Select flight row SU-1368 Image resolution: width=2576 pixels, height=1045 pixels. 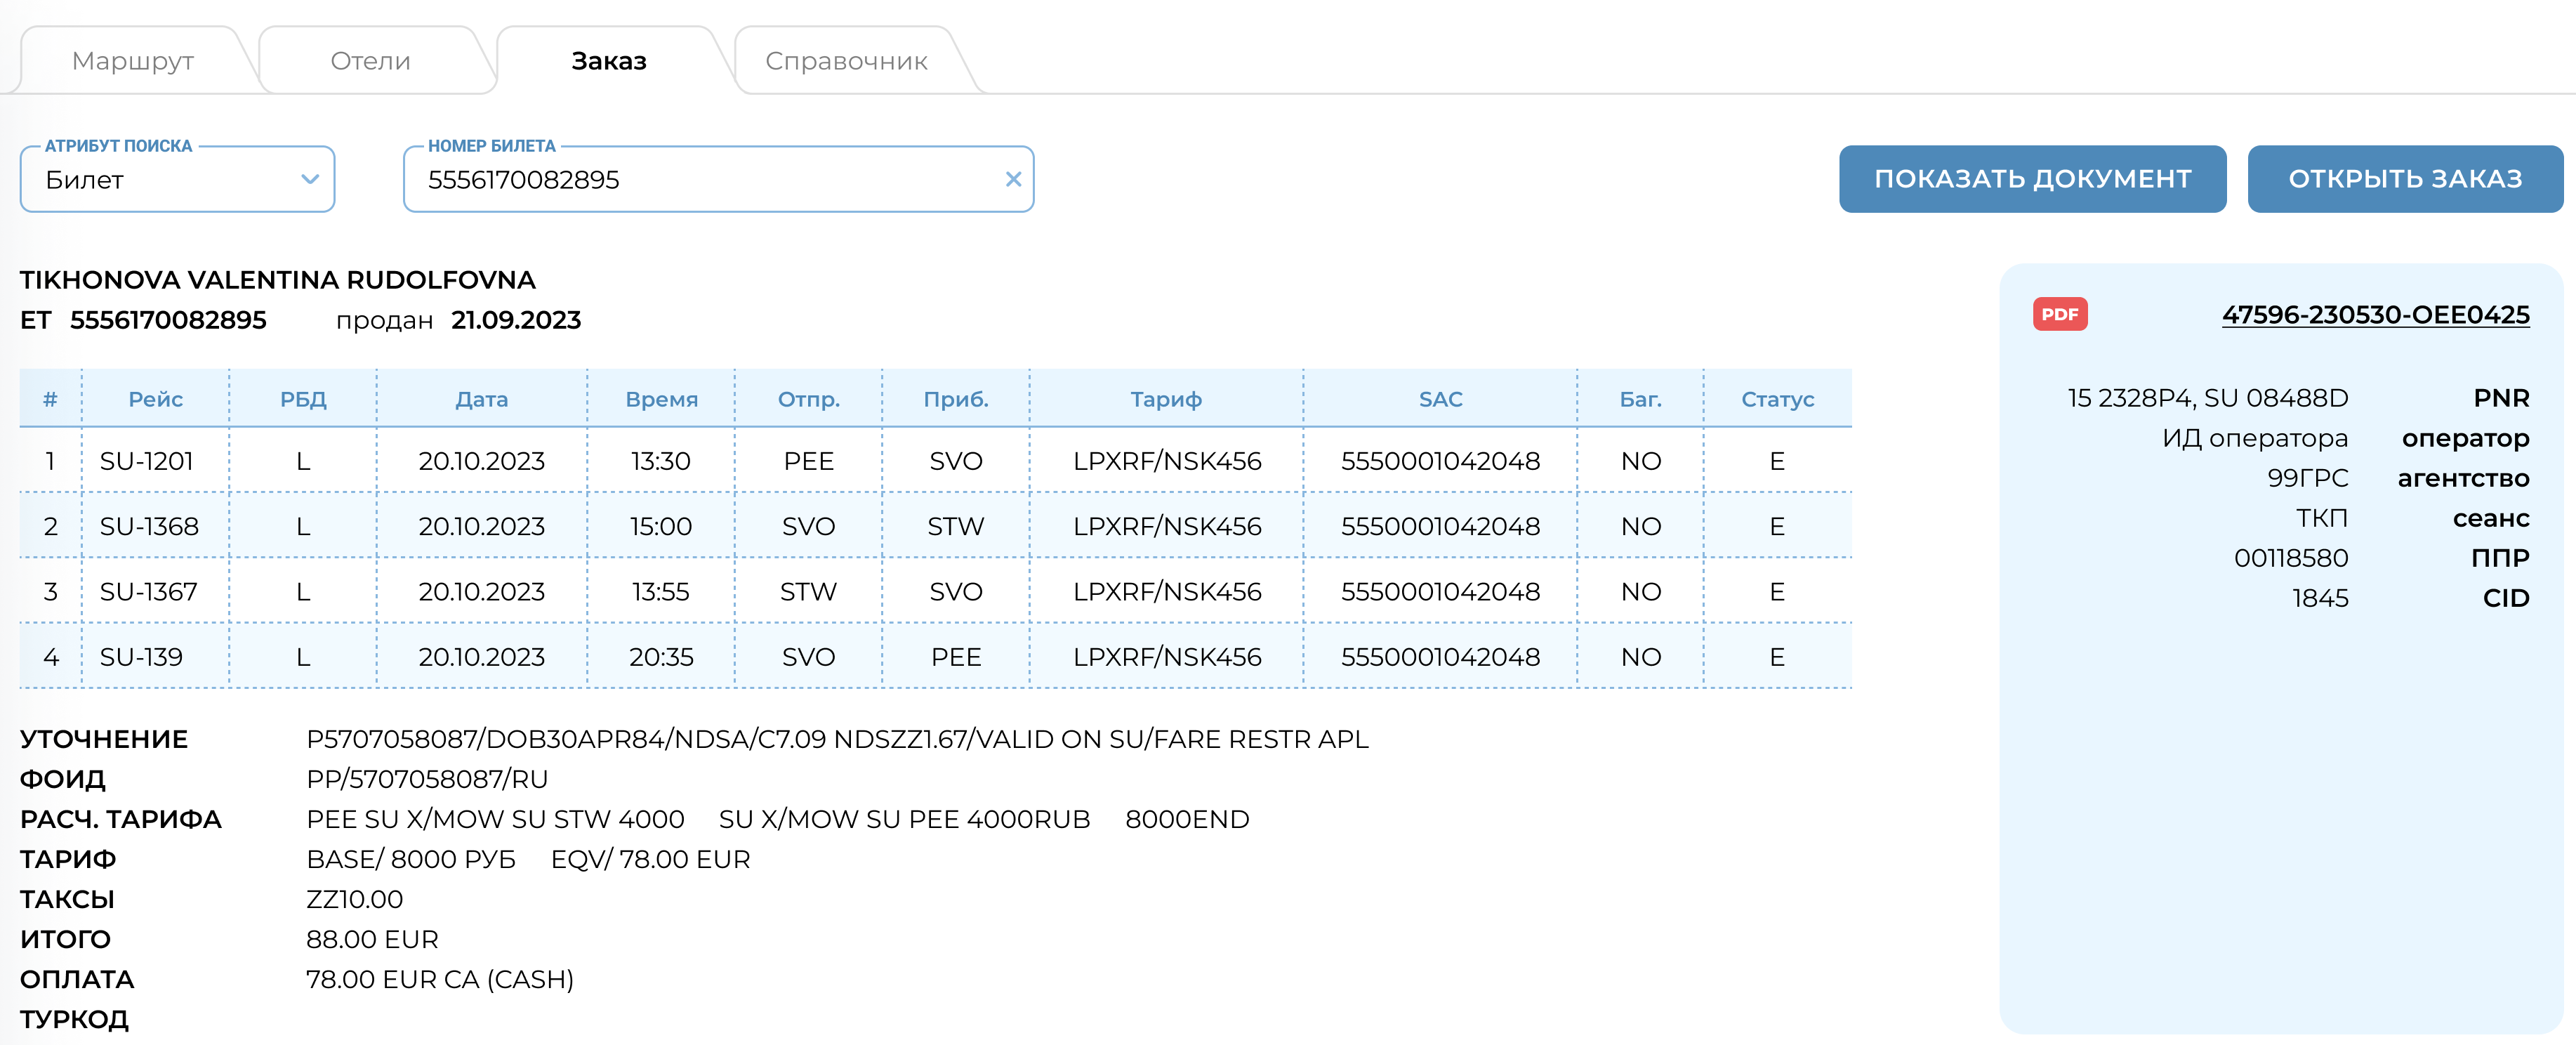pos(150,526)
